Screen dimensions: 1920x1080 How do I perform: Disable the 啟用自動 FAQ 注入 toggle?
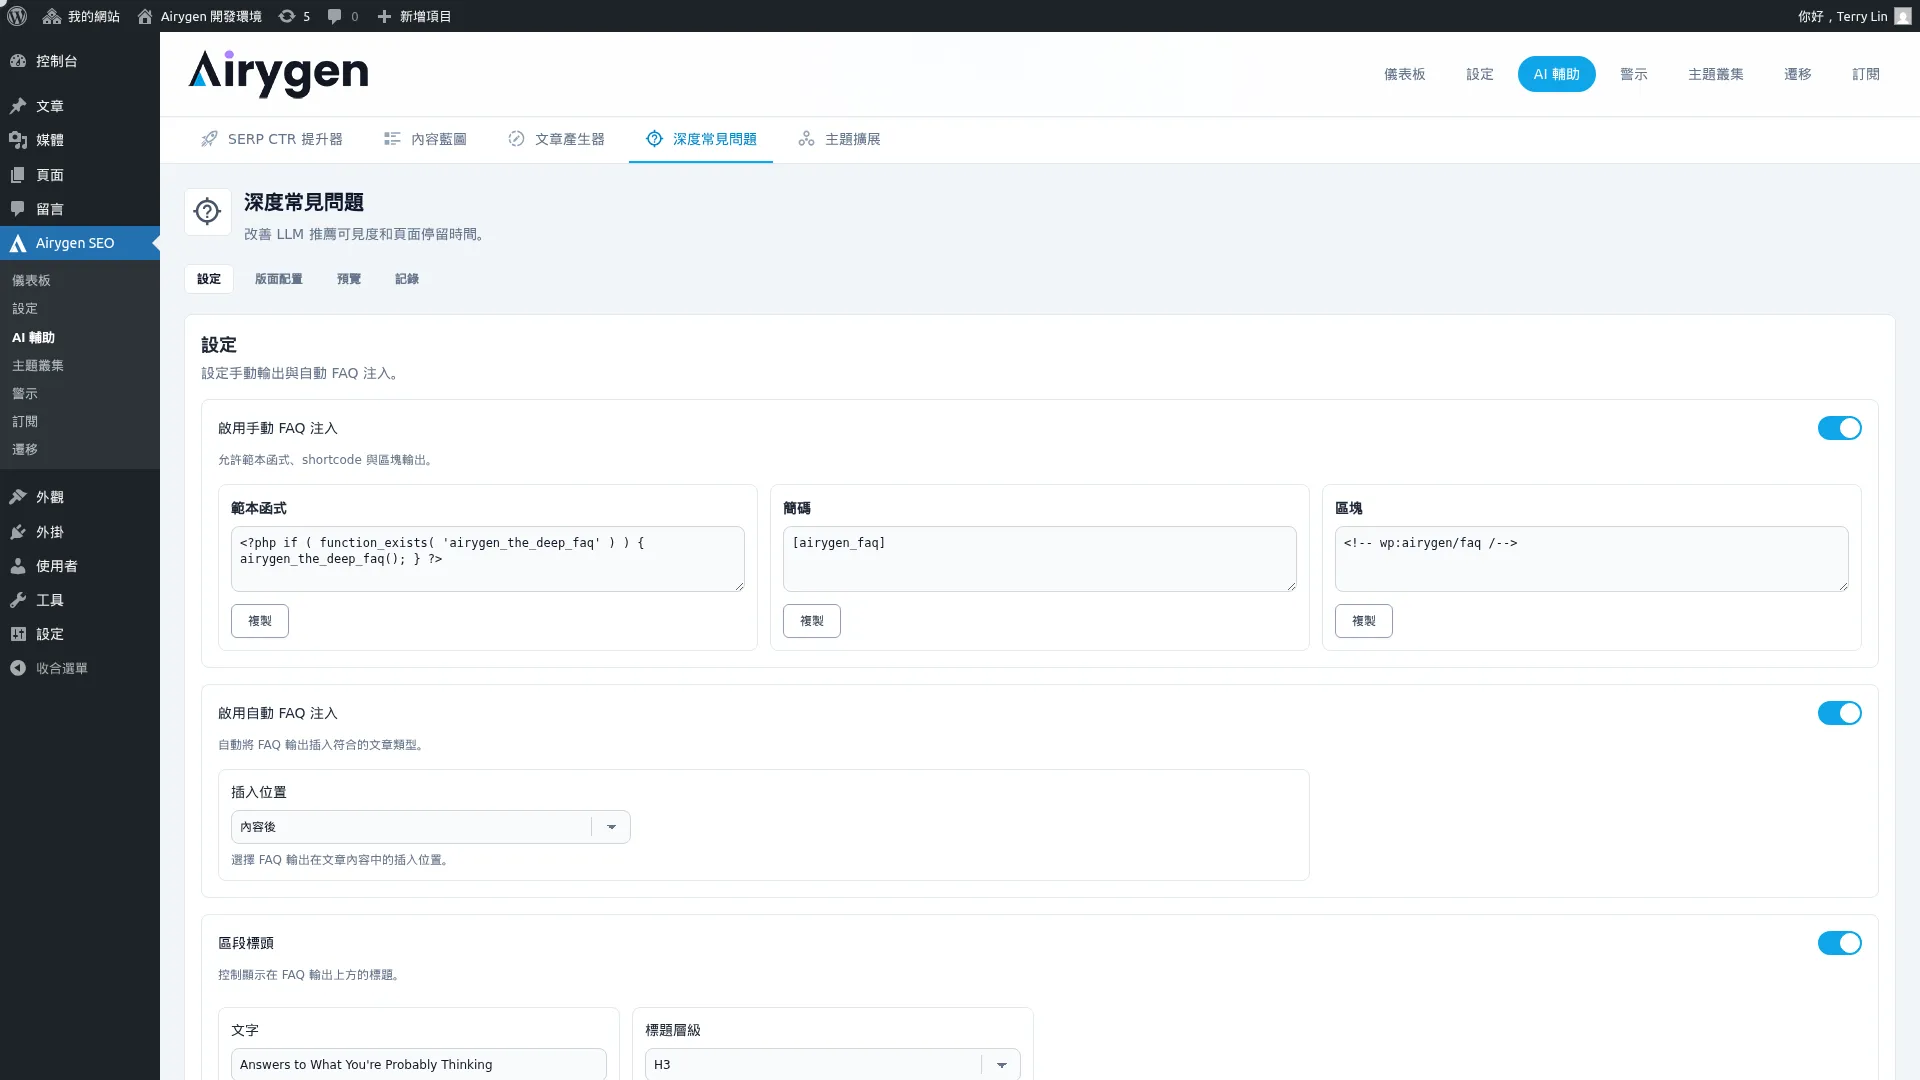point(1839,713)
